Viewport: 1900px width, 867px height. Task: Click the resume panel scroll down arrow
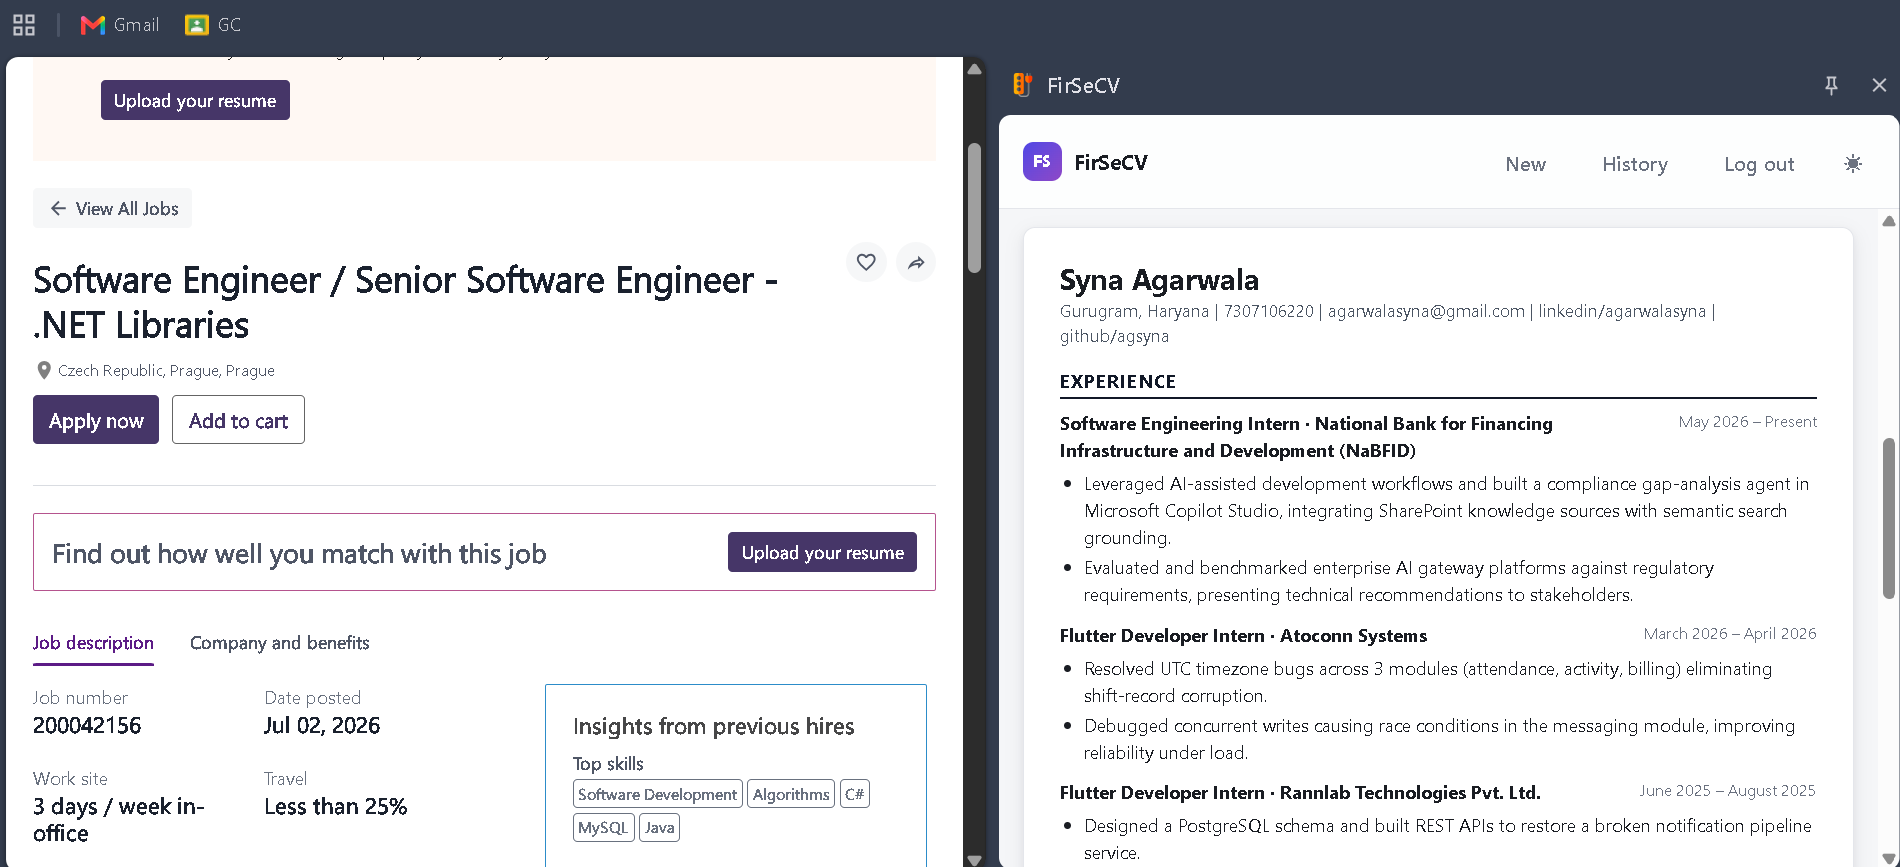point(1889,859)
